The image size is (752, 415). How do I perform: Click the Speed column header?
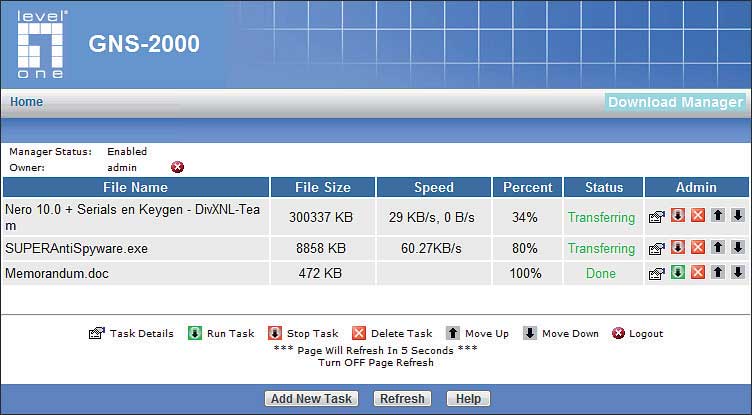(434, 187)
